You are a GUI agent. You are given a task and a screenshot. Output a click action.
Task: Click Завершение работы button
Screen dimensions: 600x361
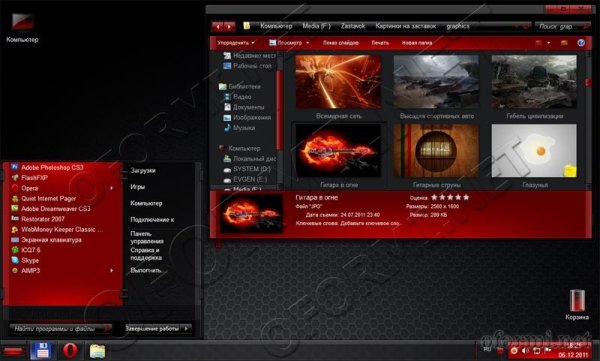point(153,328)
